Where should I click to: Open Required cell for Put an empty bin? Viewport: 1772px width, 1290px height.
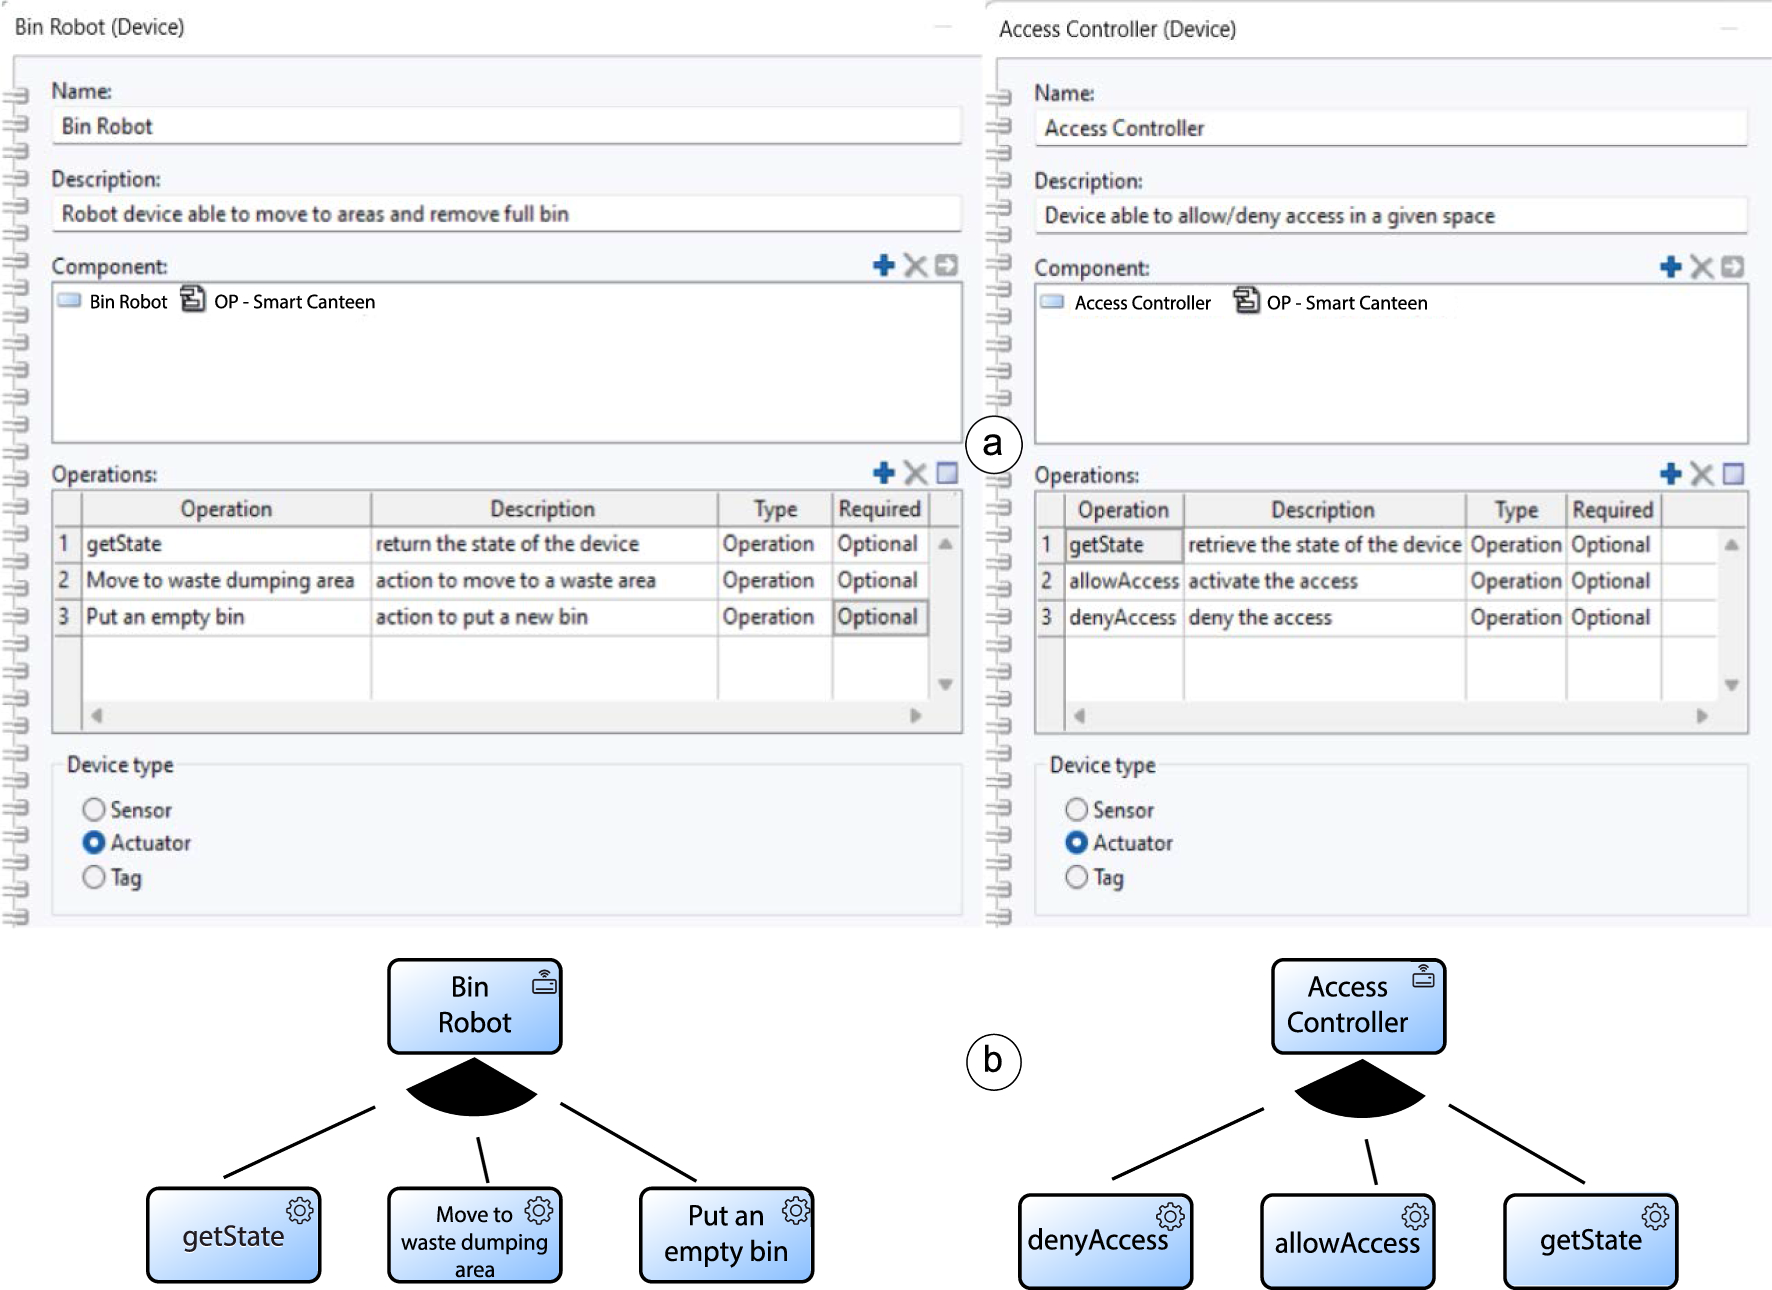click(878, 617)
